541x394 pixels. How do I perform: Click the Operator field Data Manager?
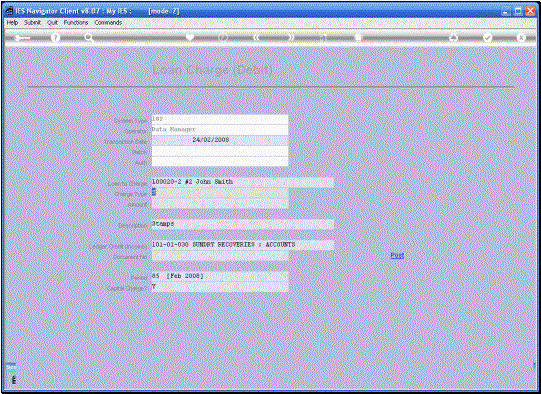click(220, 130)
